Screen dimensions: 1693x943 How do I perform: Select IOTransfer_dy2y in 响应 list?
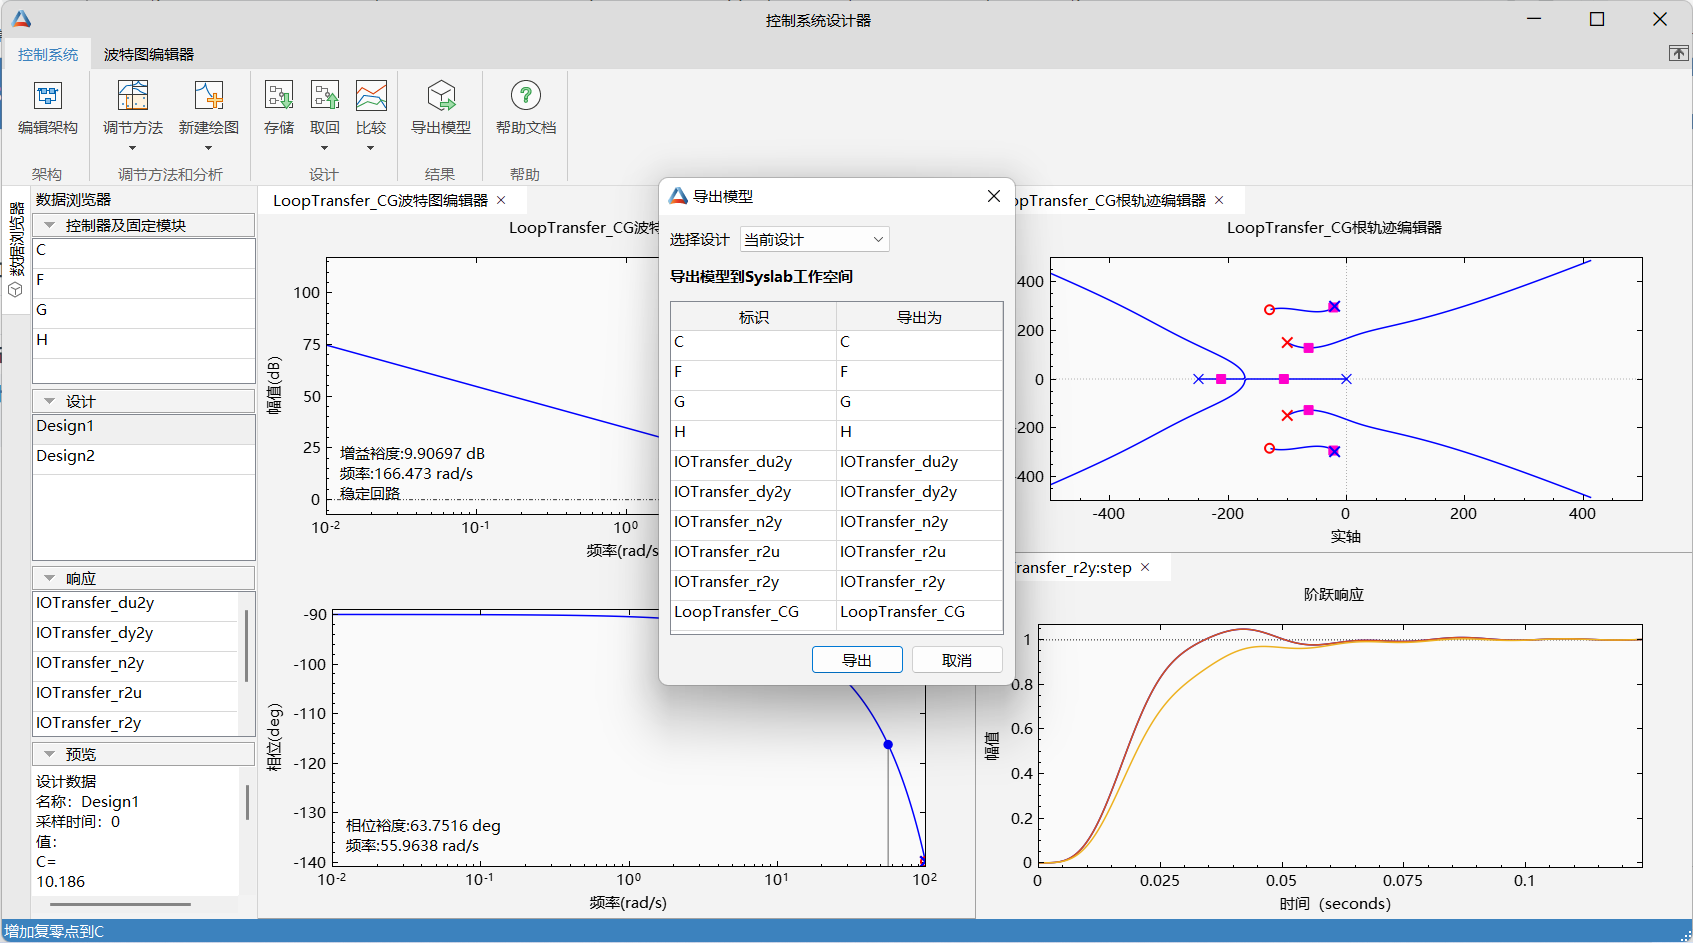137,636
